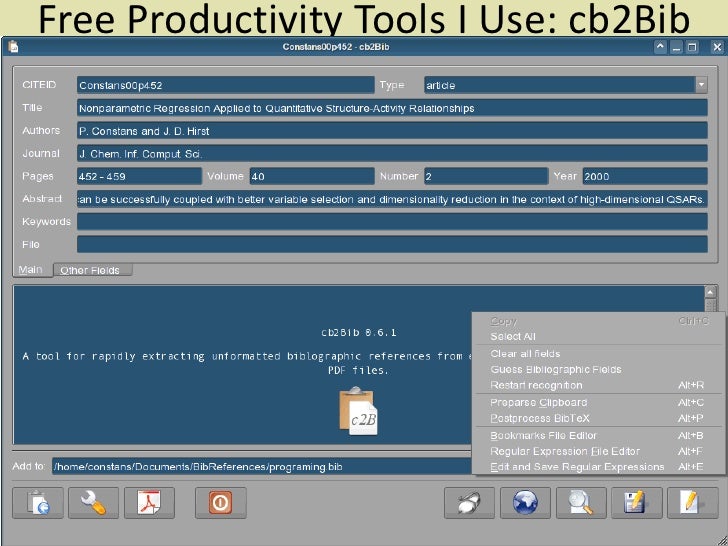Choose Clear all fields menu entry

(x=525, y=354)
